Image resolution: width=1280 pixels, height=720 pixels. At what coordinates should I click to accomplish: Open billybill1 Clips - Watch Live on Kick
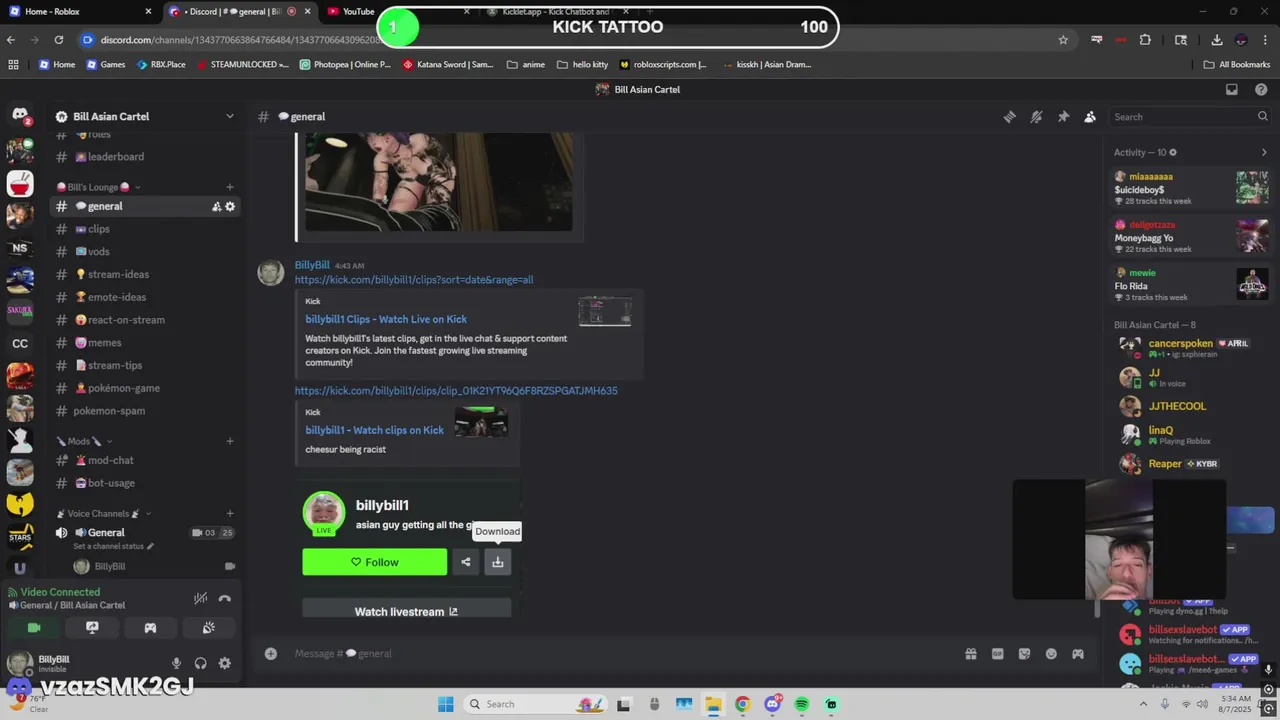(x=386, y=319)
